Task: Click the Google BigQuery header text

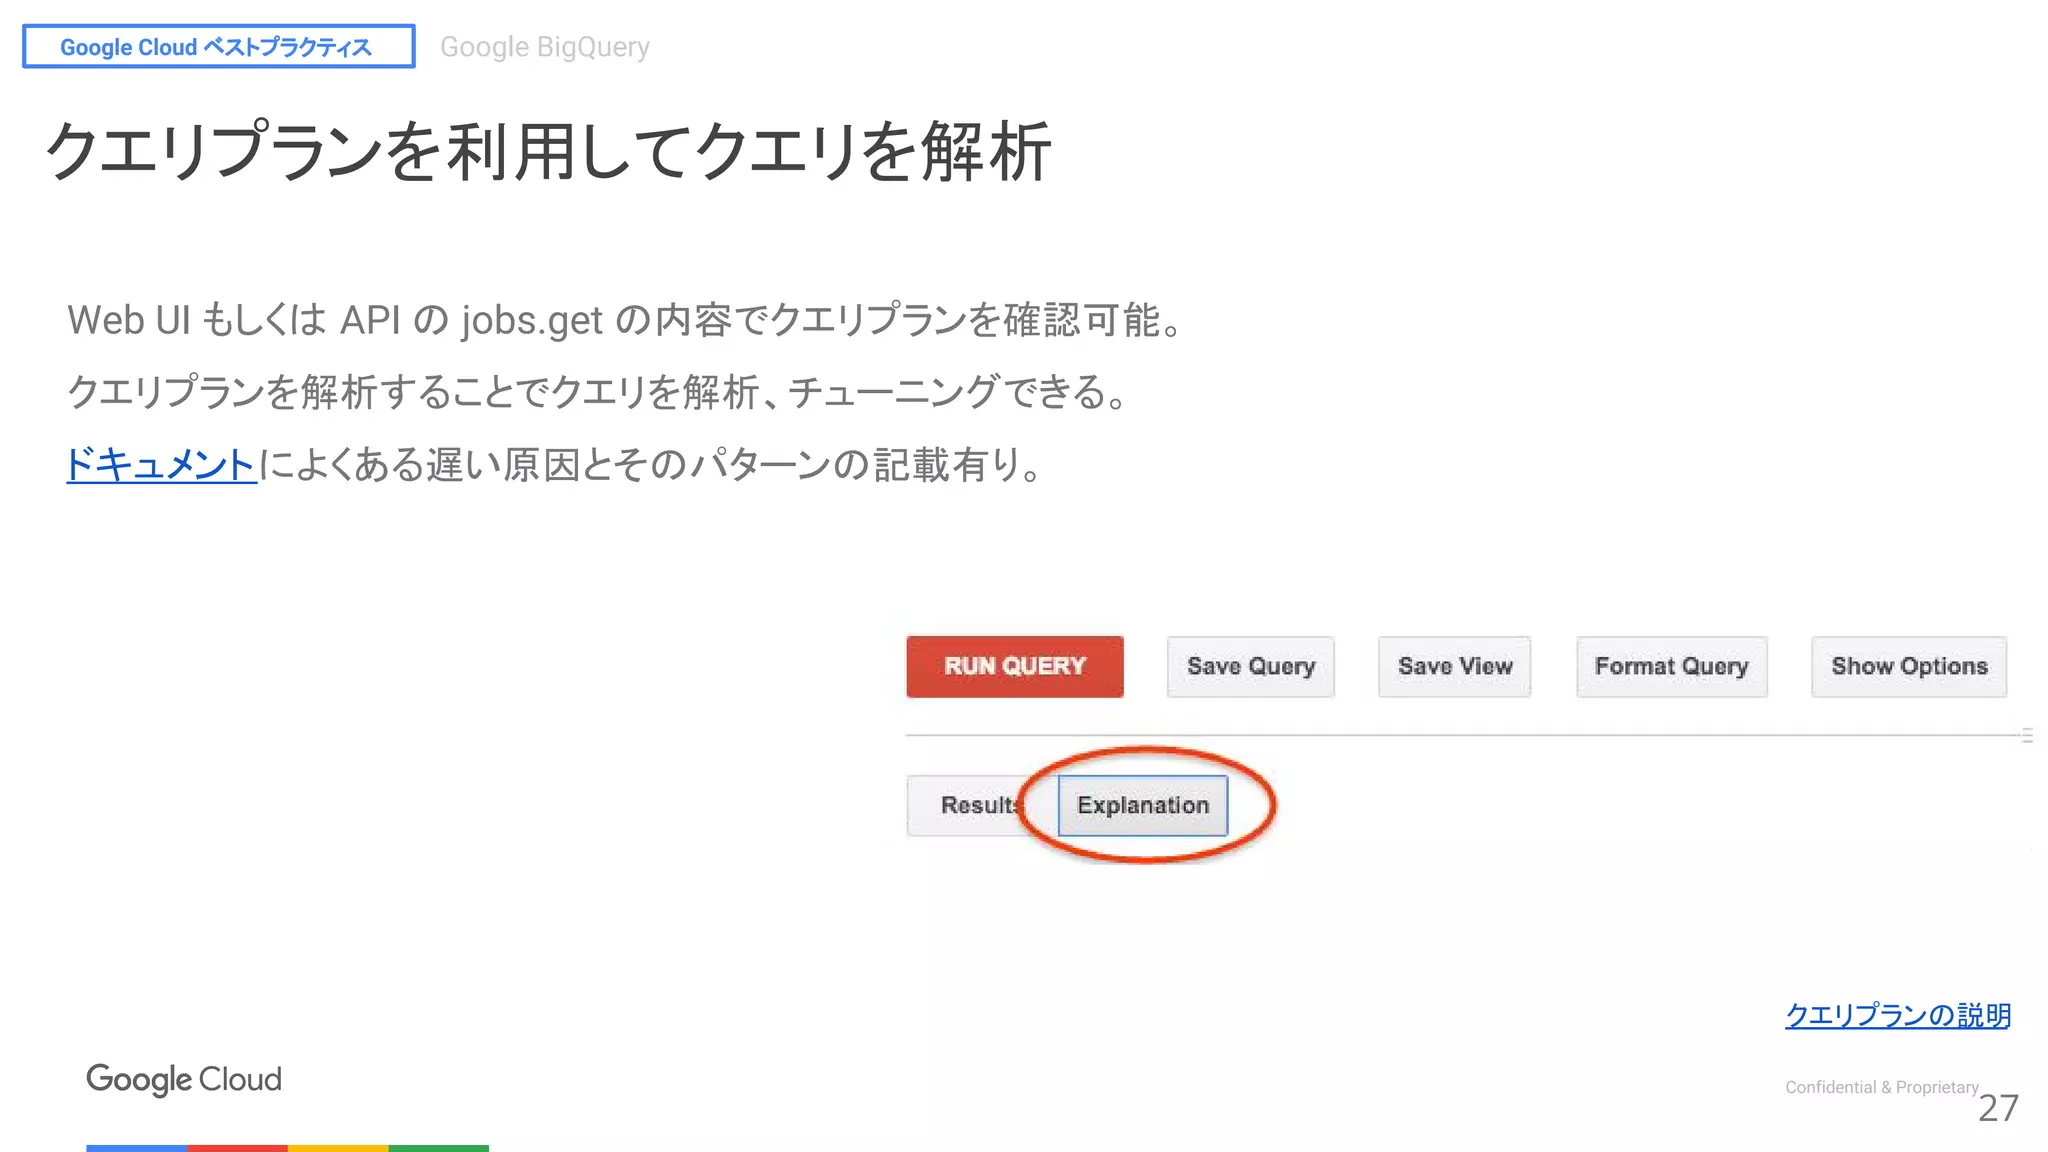Action: coord(545,47)
